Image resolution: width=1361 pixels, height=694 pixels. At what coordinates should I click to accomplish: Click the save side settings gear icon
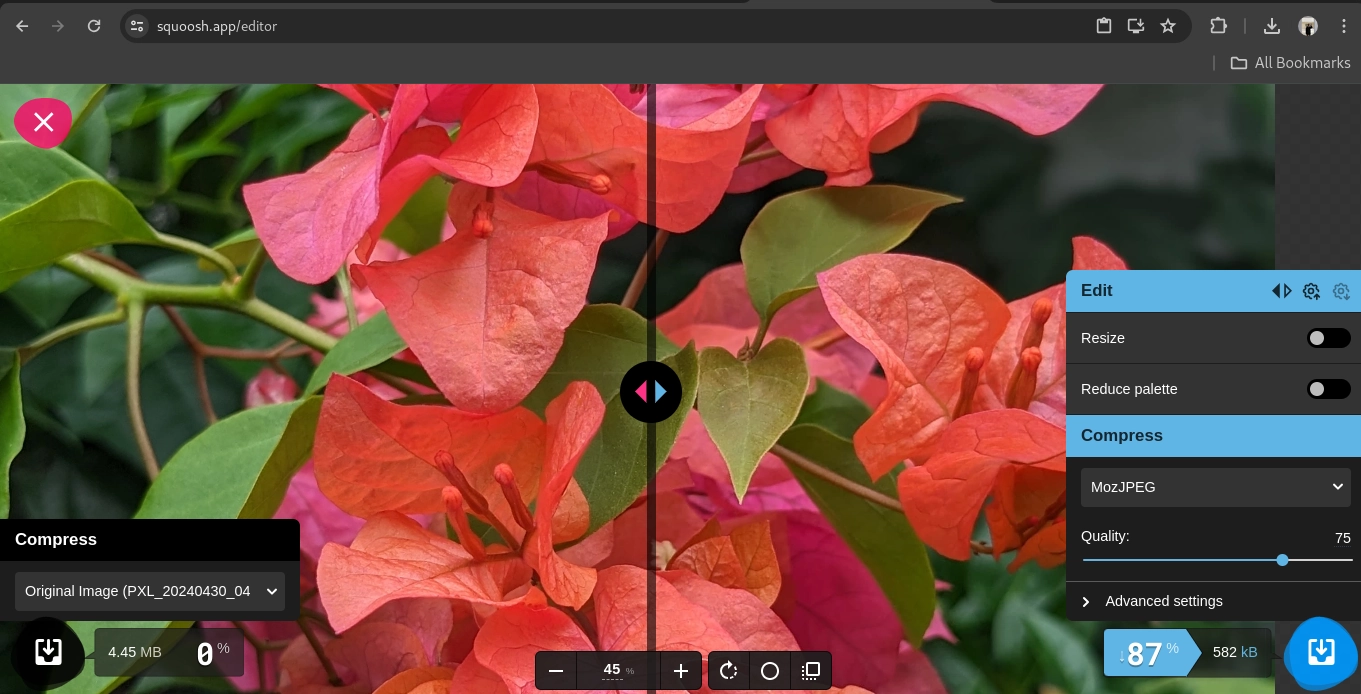[x=1311, y=291]
